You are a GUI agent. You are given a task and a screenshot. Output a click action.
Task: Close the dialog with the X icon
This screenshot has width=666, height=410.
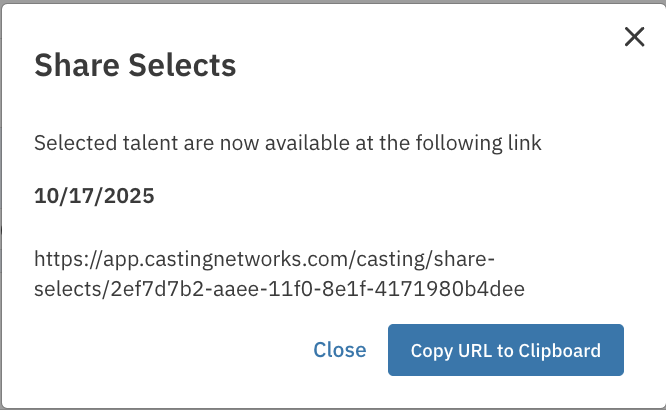tap(634, 38)
